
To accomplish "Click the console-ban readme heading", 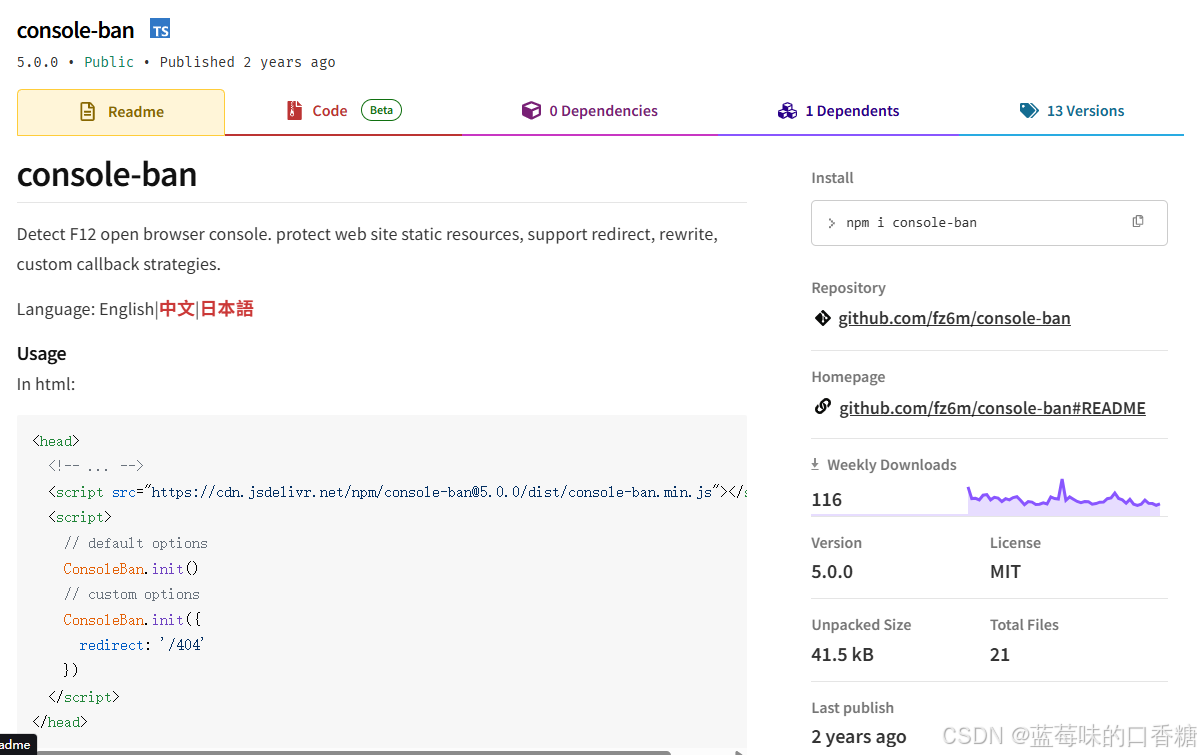I will click(x=107, y=174).
